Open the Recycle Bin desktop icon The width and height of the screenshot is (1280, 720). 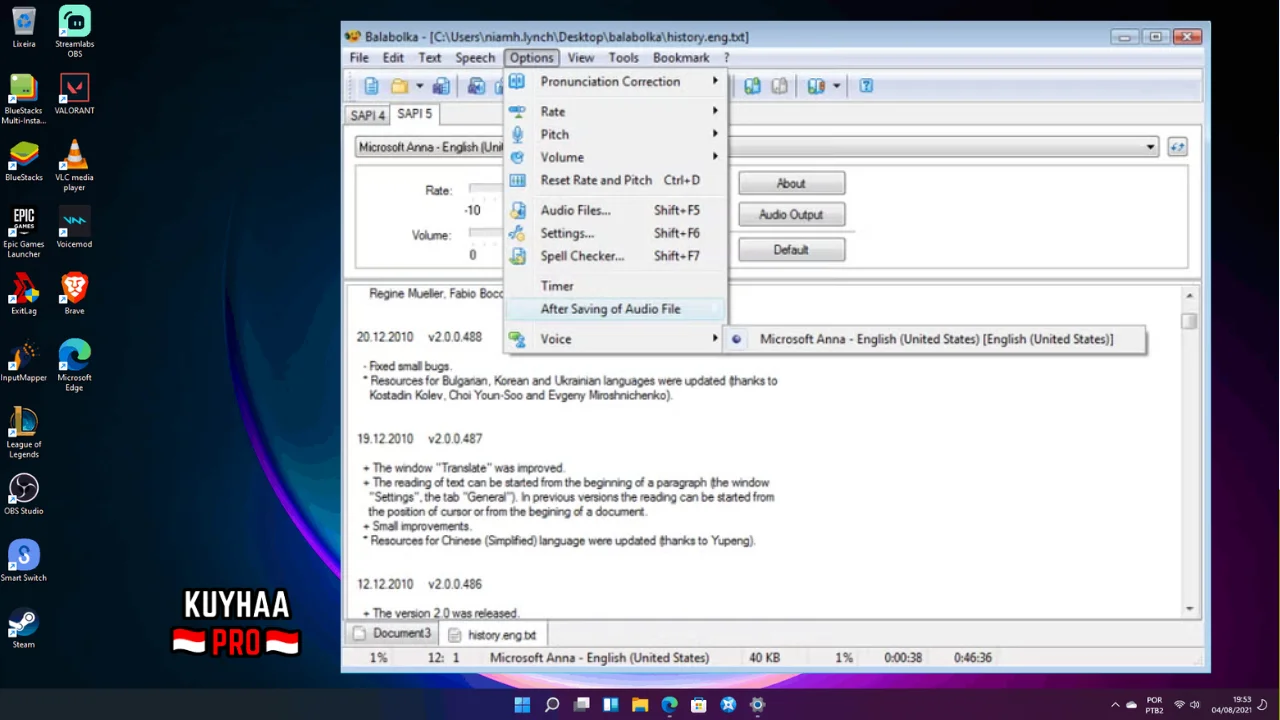[x=24, y=27]
